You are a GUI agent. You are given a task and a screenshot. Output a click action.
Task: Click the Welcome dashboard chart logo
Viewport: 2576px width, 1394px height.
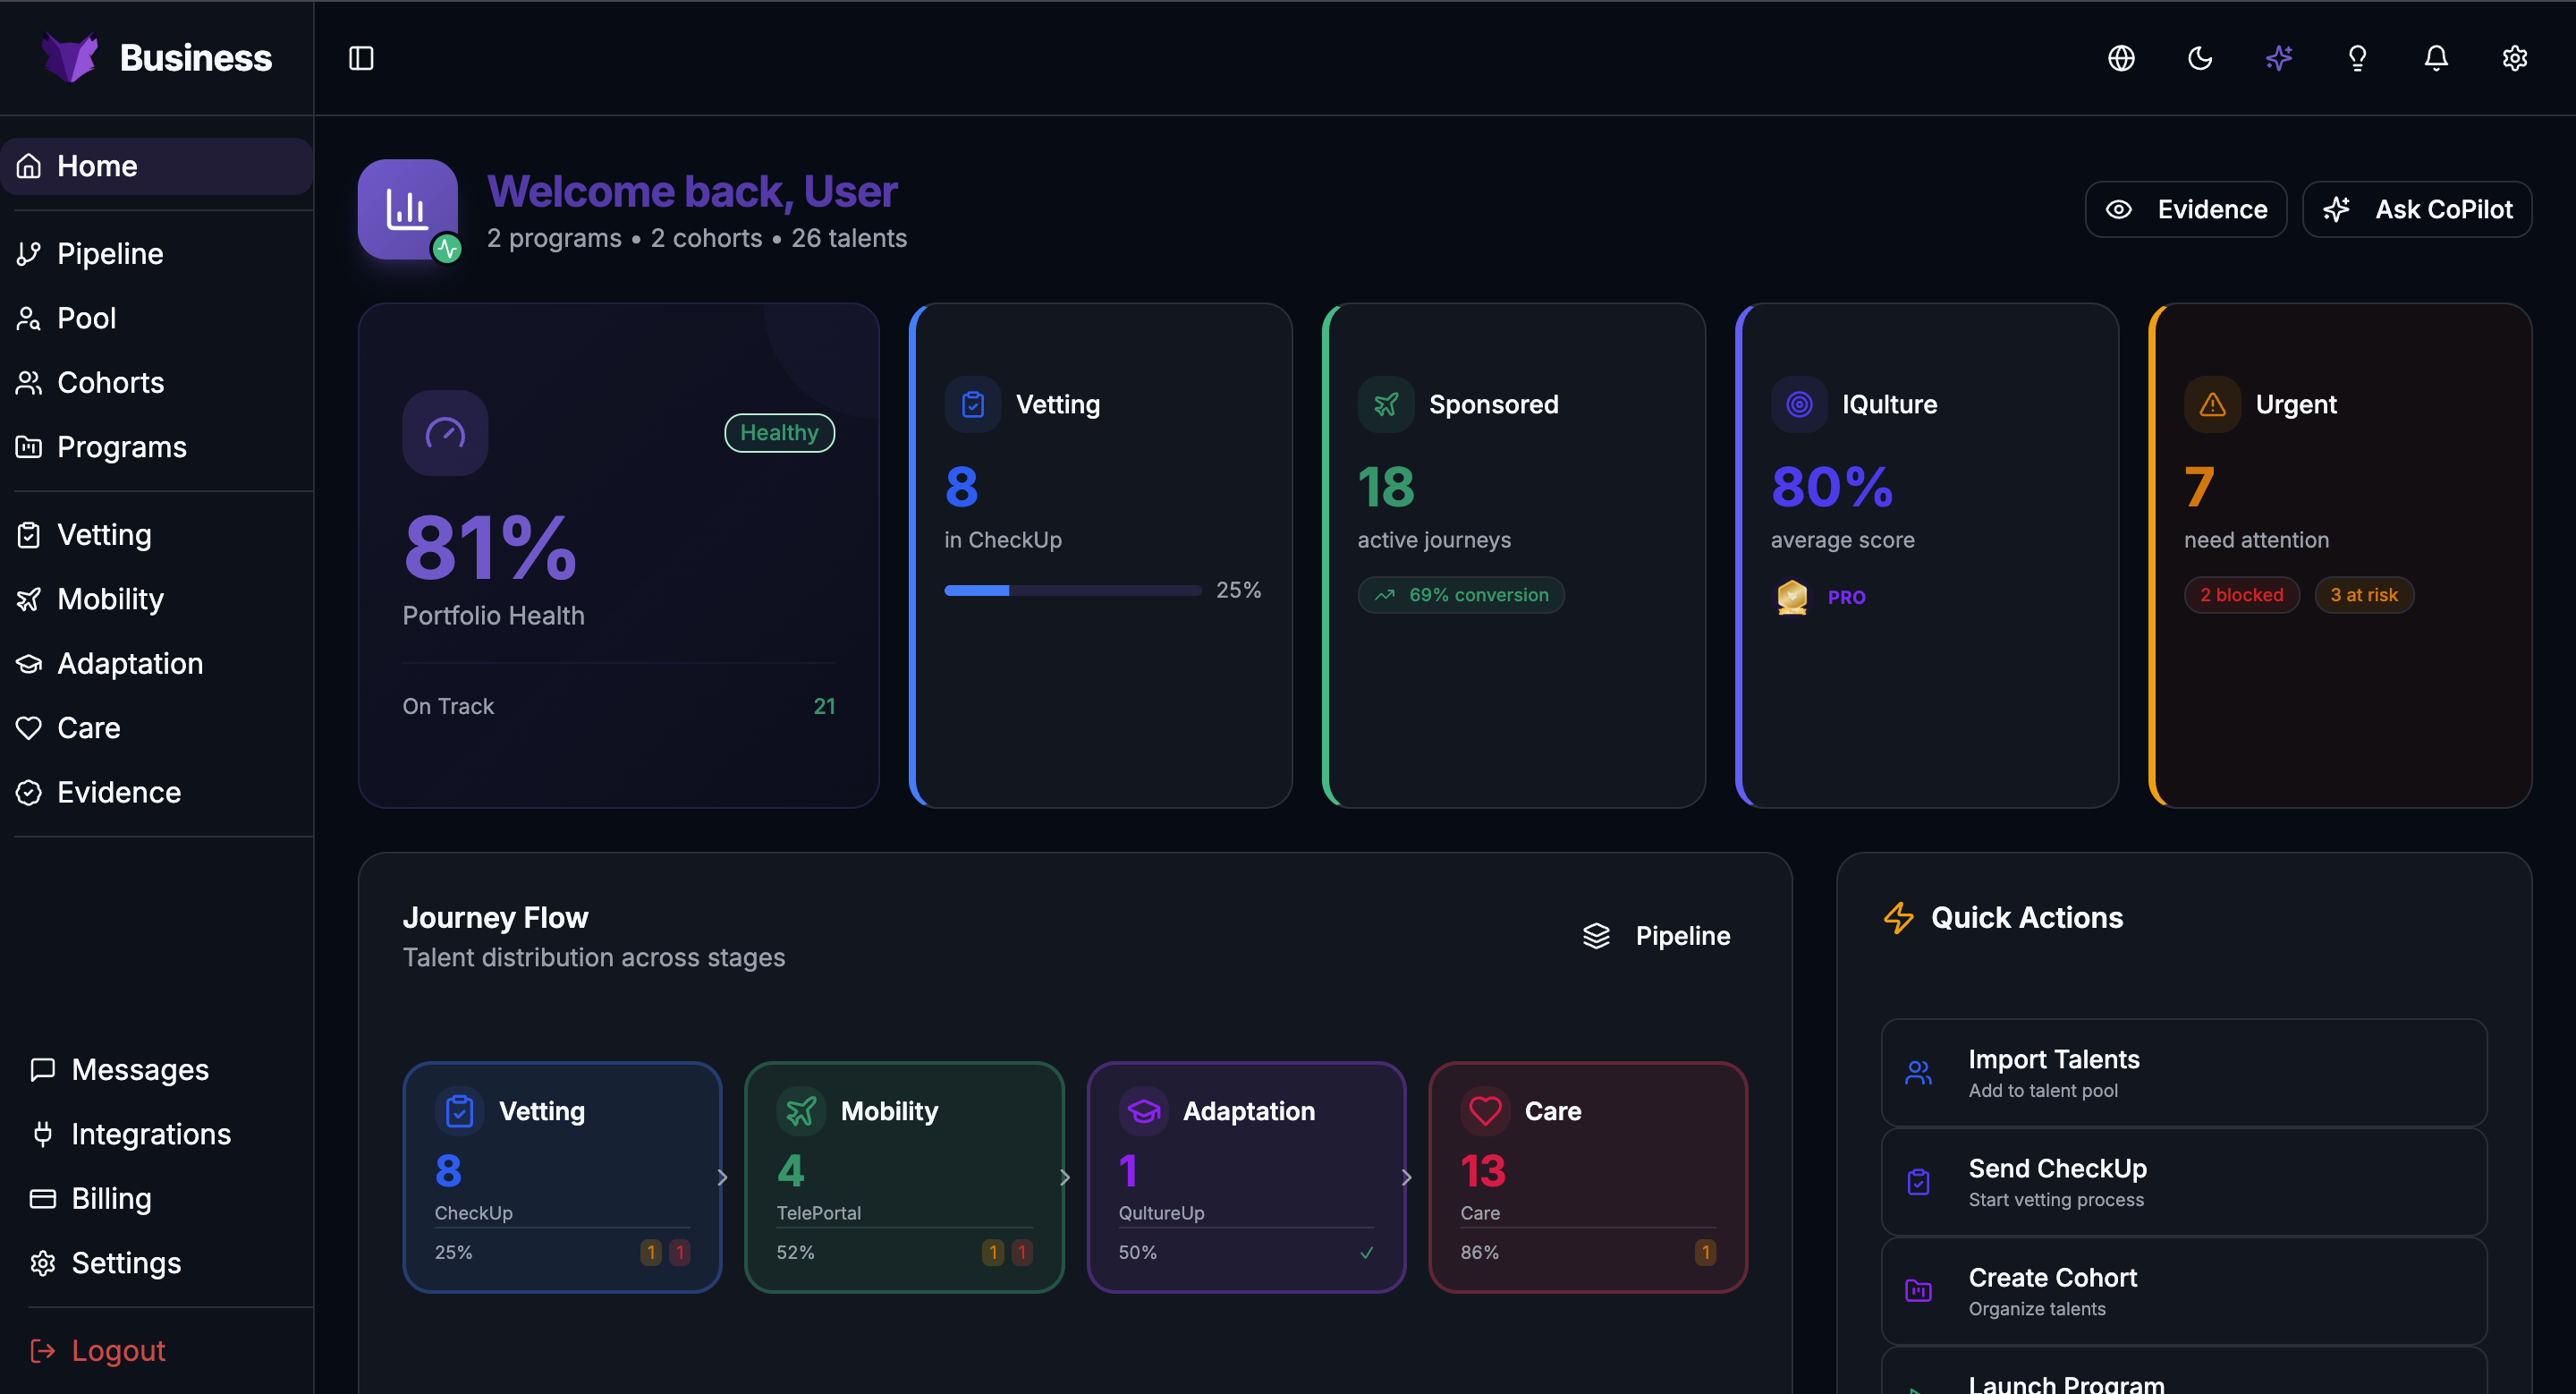coord(408,209)
